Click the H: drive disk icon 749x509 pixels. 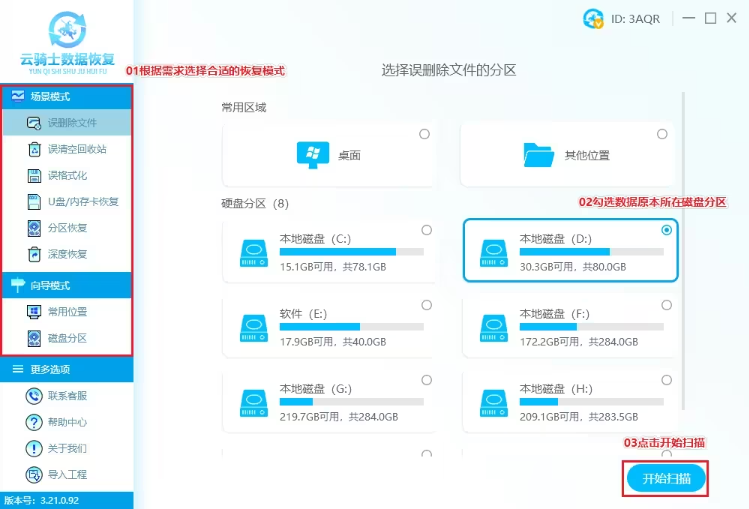(x=494, y=403)
